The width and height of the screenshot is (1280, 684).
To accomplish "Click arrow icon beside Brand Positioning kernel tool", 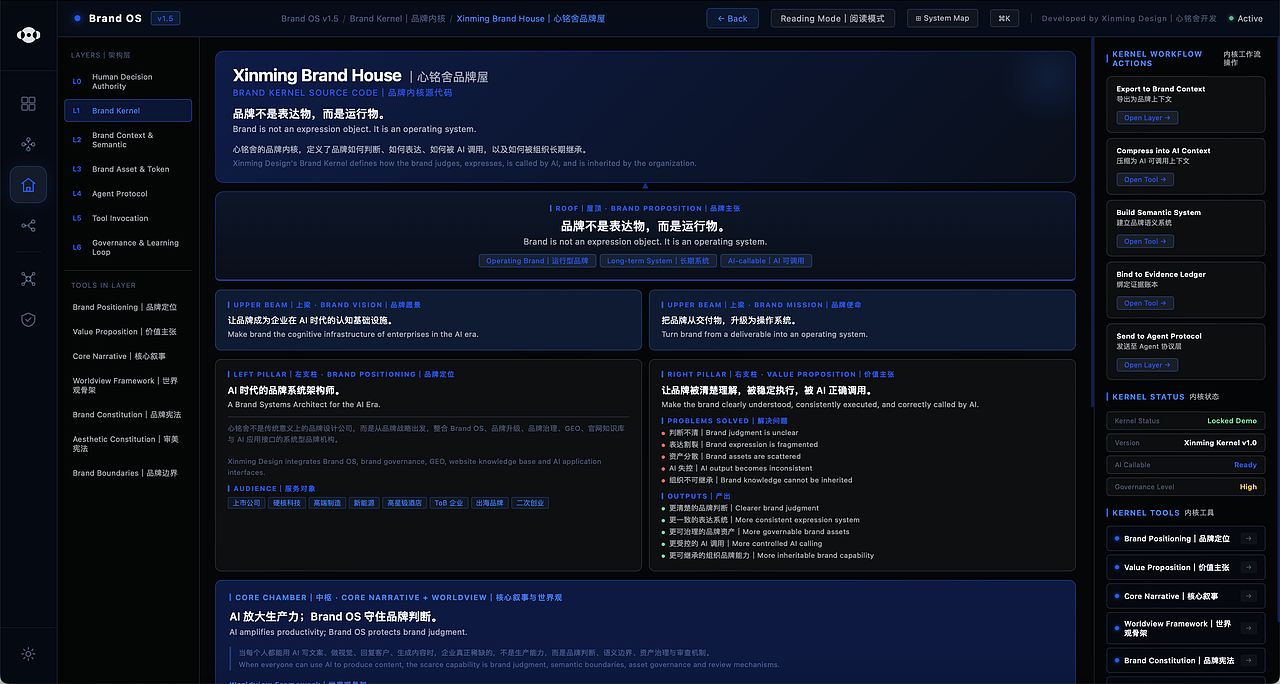I will [1247, 538].
